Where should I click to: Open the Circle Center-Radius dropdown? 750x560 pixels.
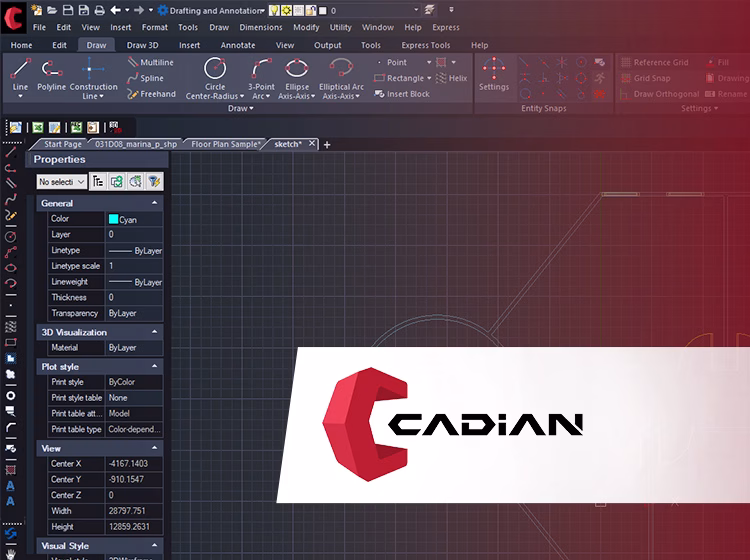click(x=215, y=97)
